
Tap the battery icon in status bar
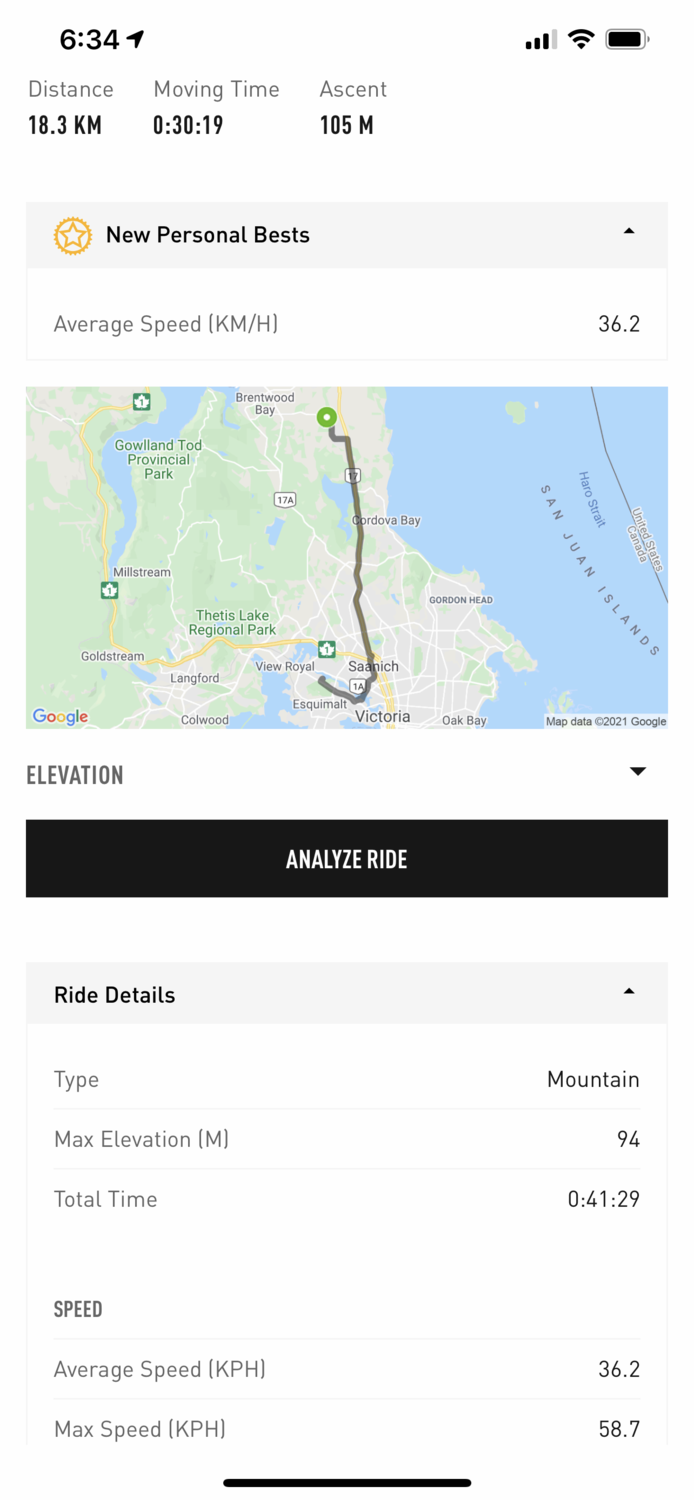[x=627, y=40]
